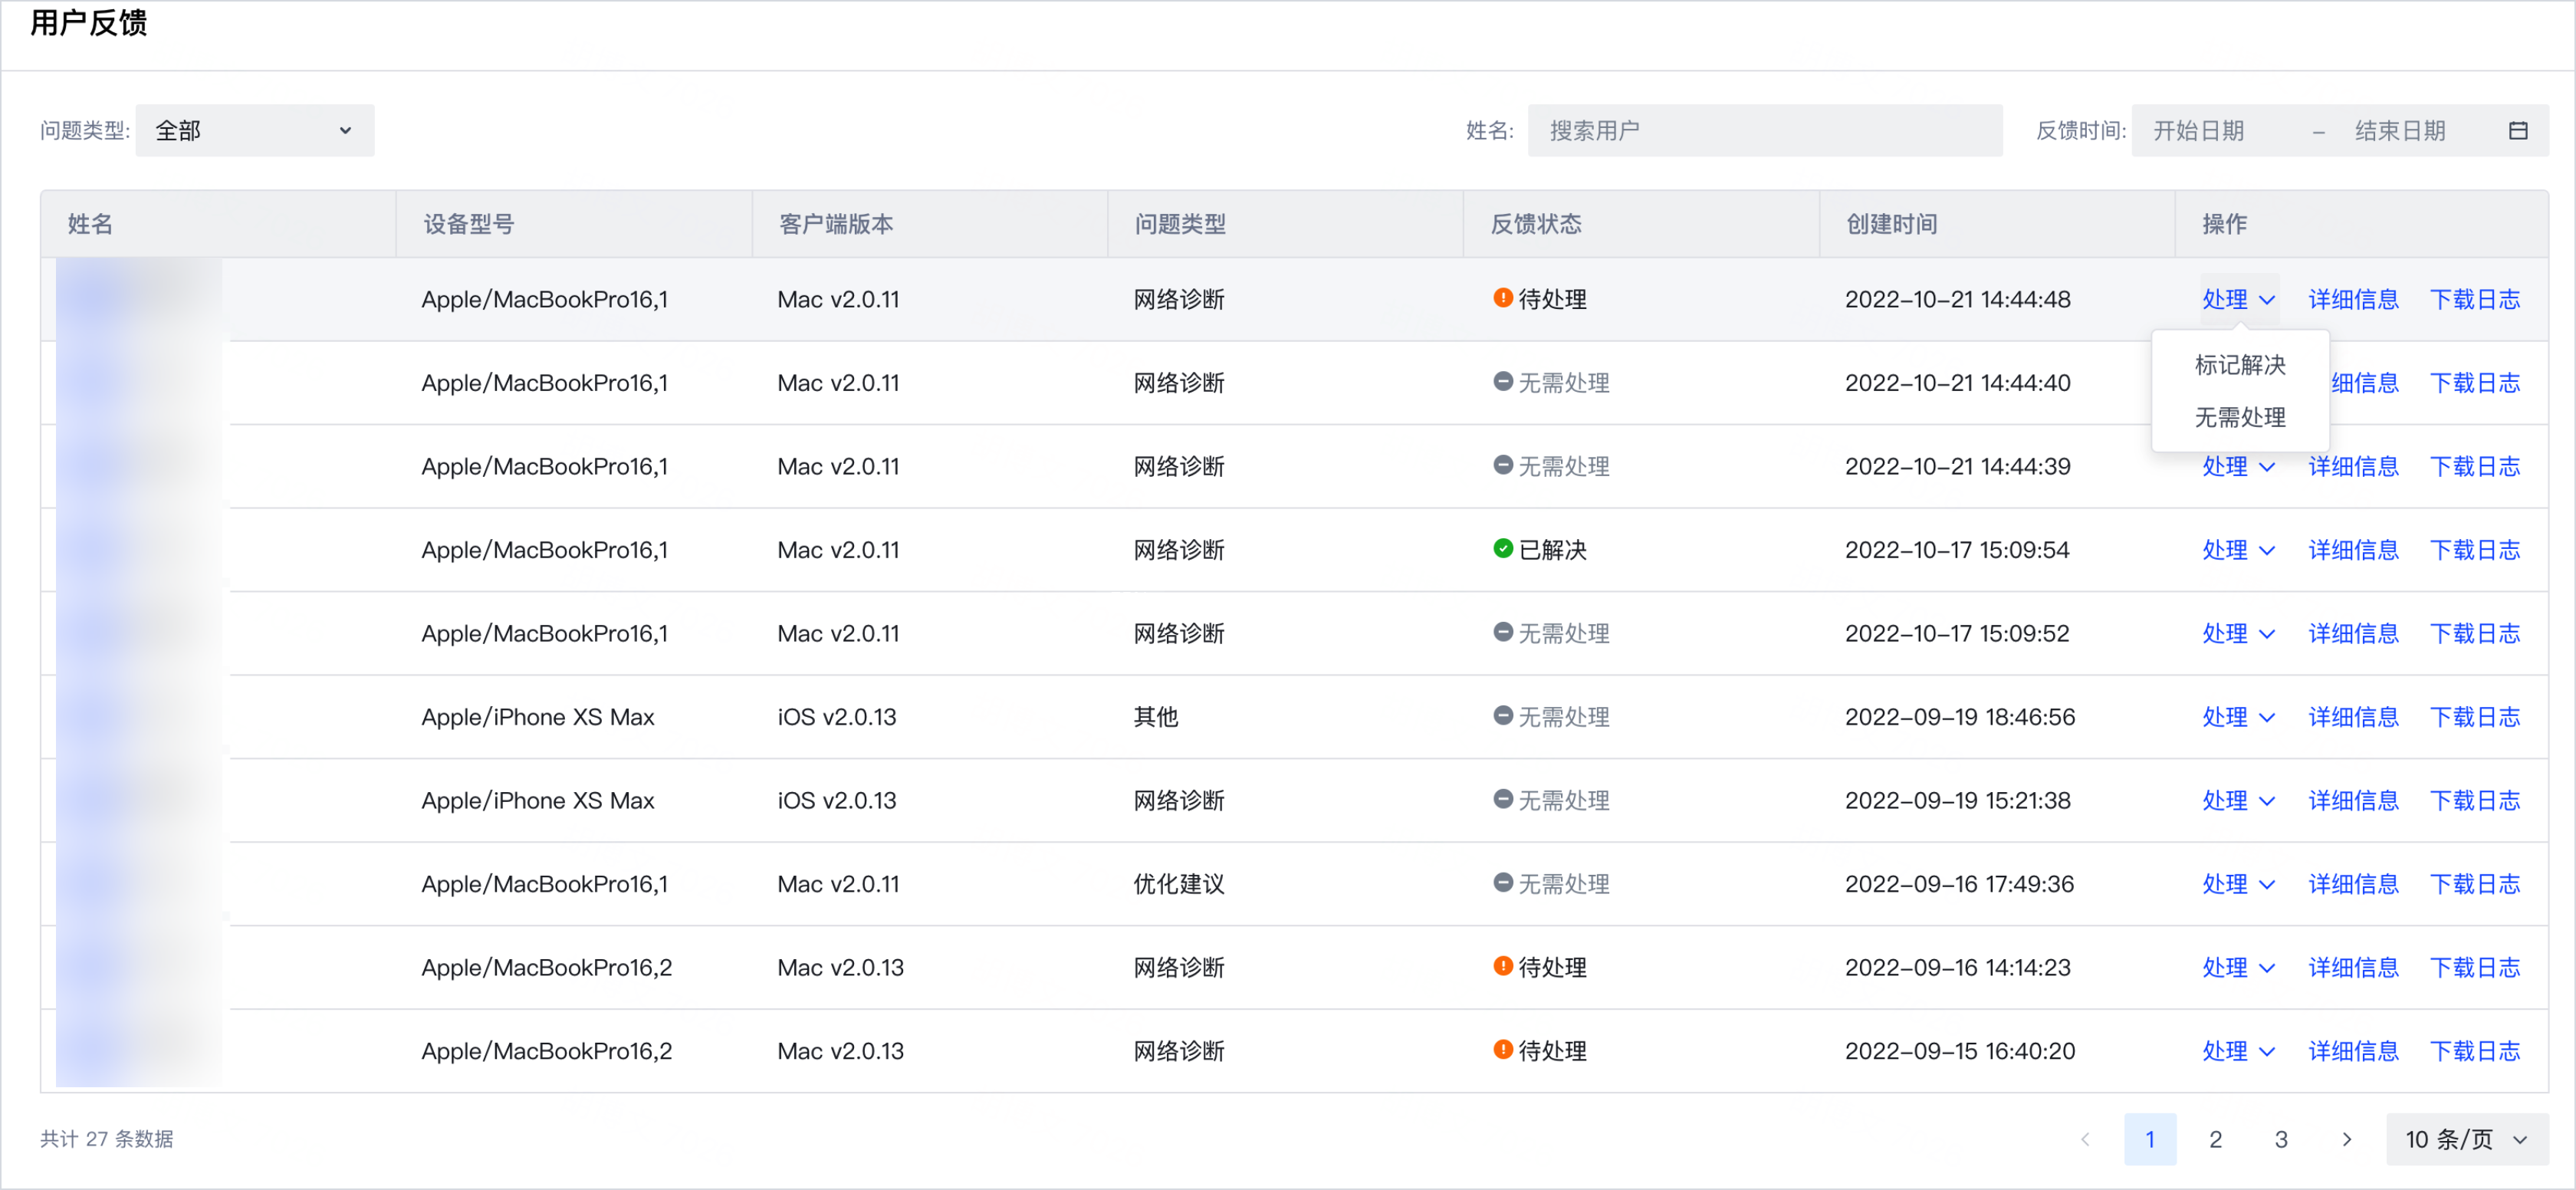Select current page 1 button
Viewport: 2576px width, 1190px height.
point(2150,1139)
